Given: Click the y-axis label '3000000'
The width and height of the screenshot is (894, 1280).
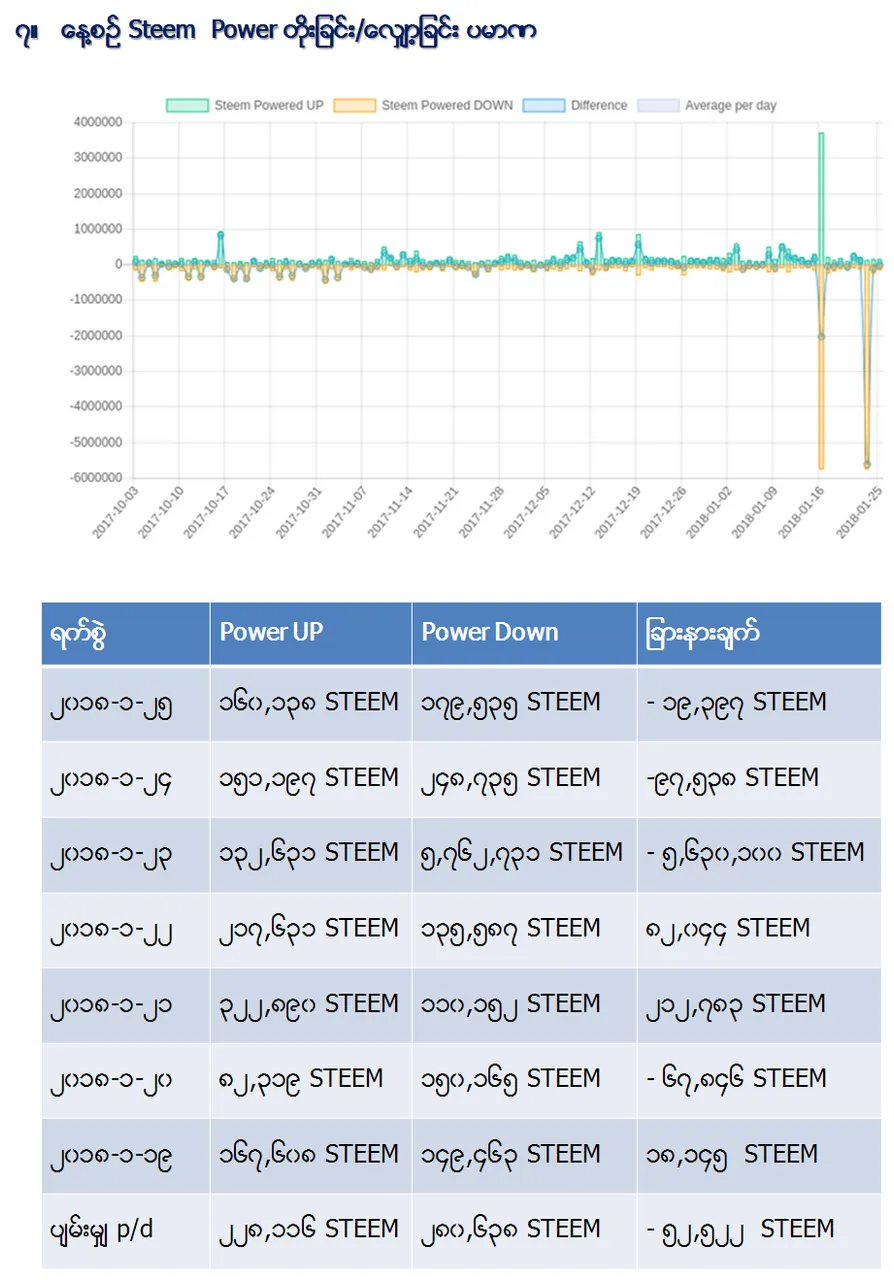Looking at the screenshot, I should [98, 158].
